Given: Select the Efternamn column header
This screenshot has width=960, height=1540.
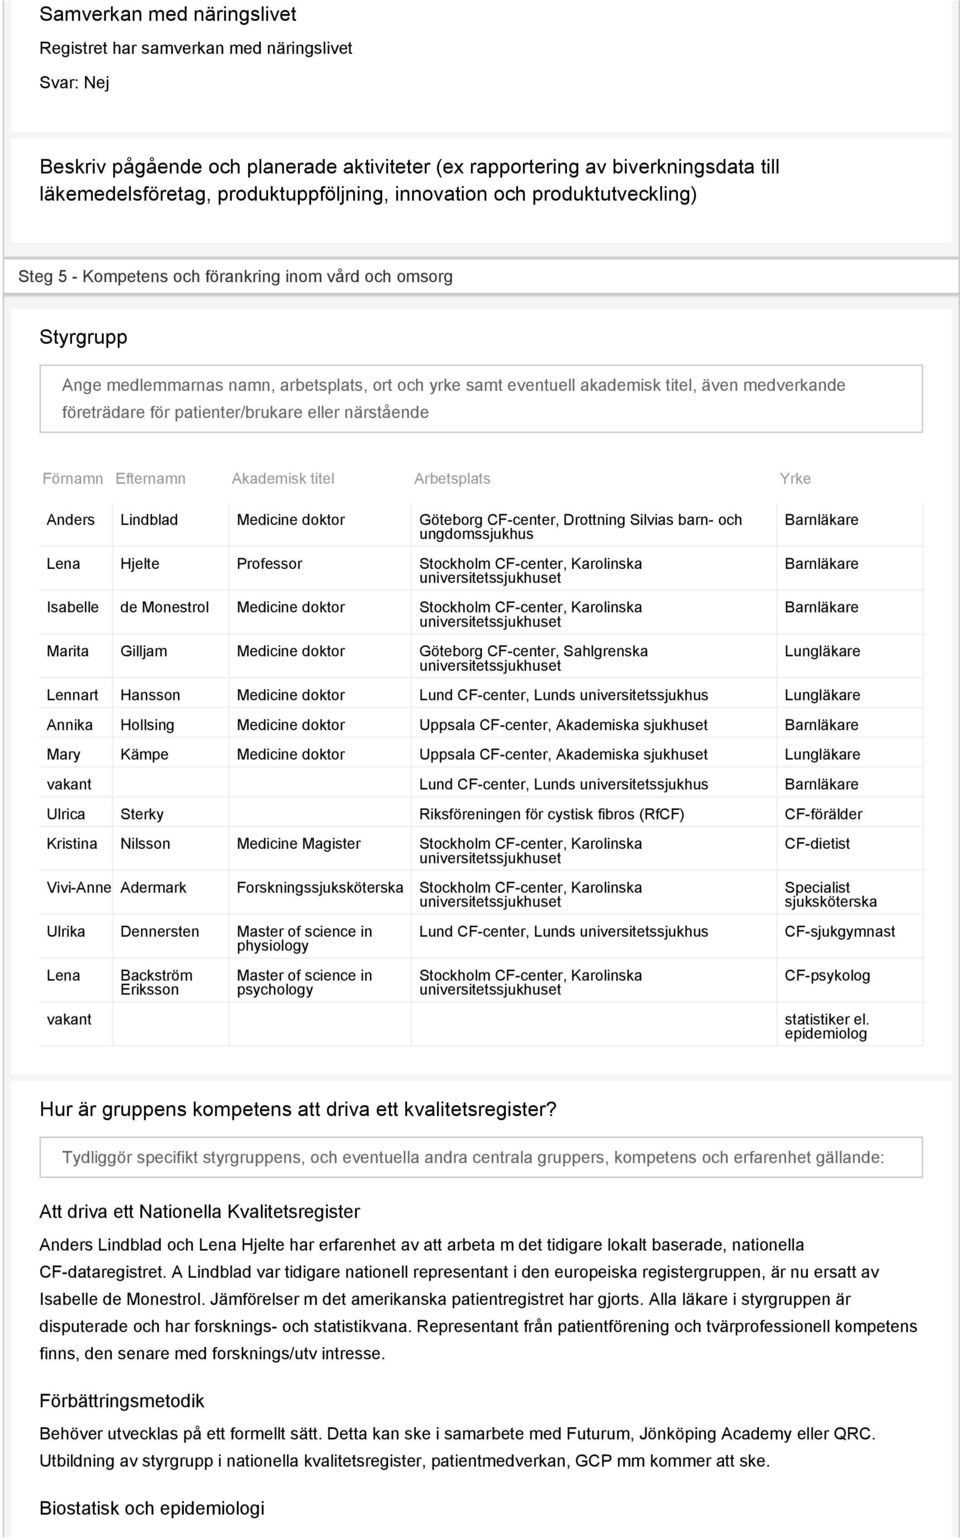Looking at the screenshot, I should 151,479.
